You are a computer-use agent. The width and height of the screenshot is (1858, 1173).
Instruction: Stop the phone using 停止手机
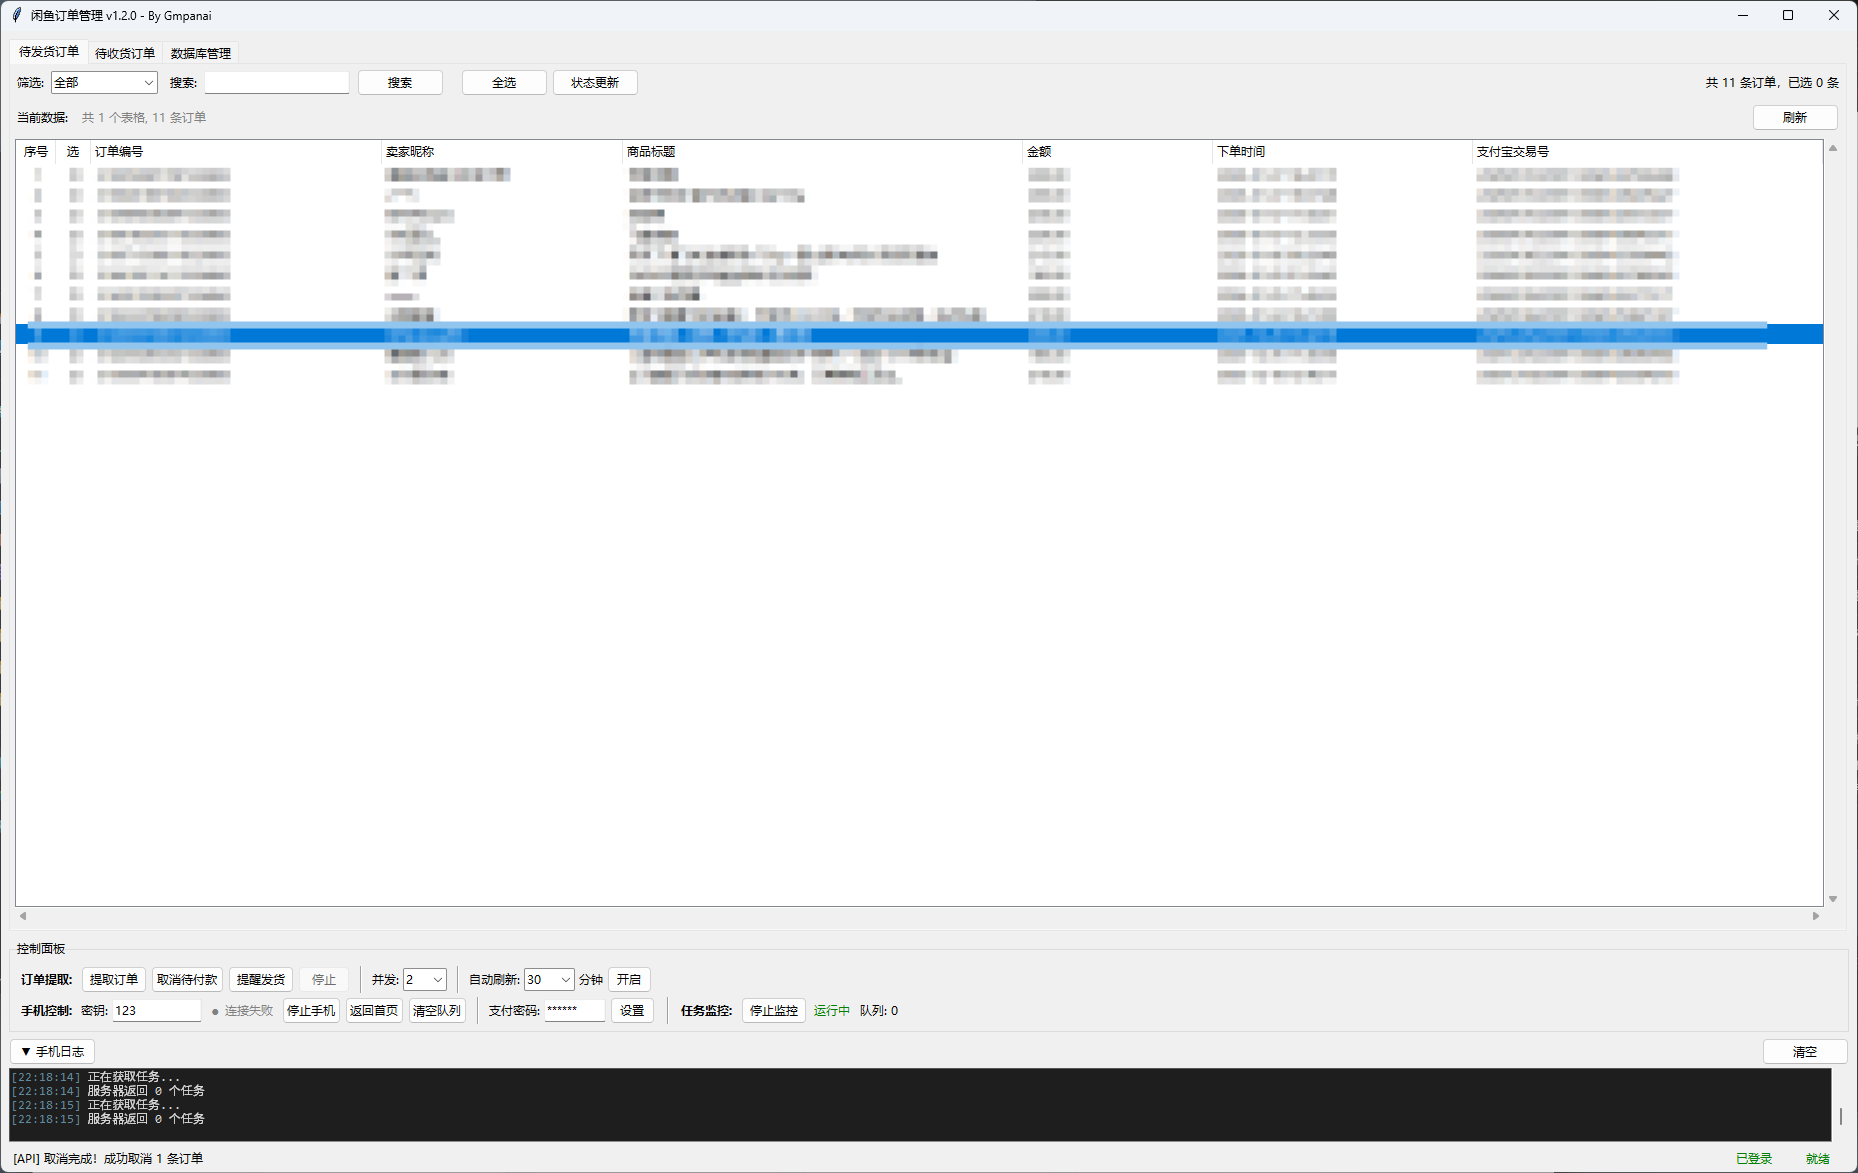tap(311, 1010)
